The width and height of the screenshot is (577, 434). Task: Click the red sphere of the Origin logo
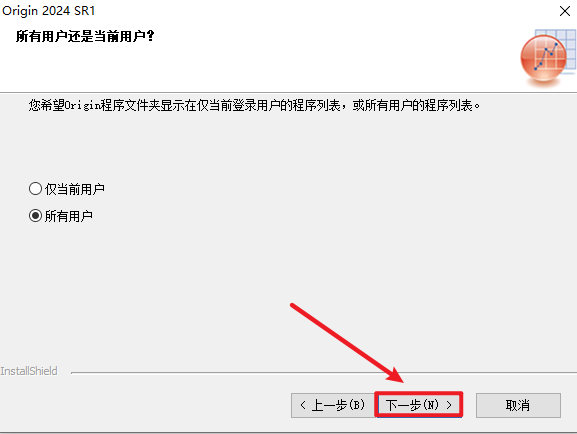pos(543,58)
